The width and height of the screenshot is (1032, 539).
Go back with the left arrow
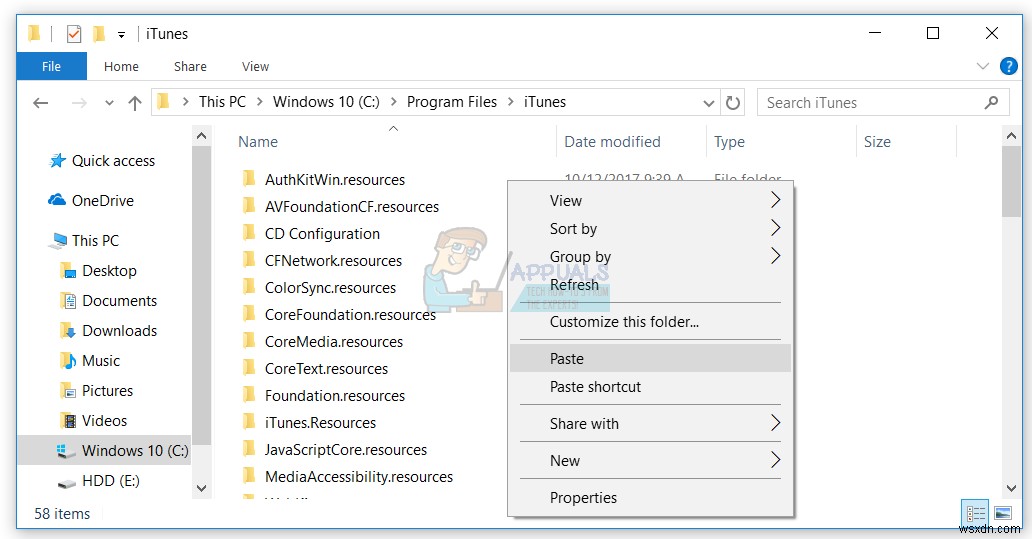(41, 103)
